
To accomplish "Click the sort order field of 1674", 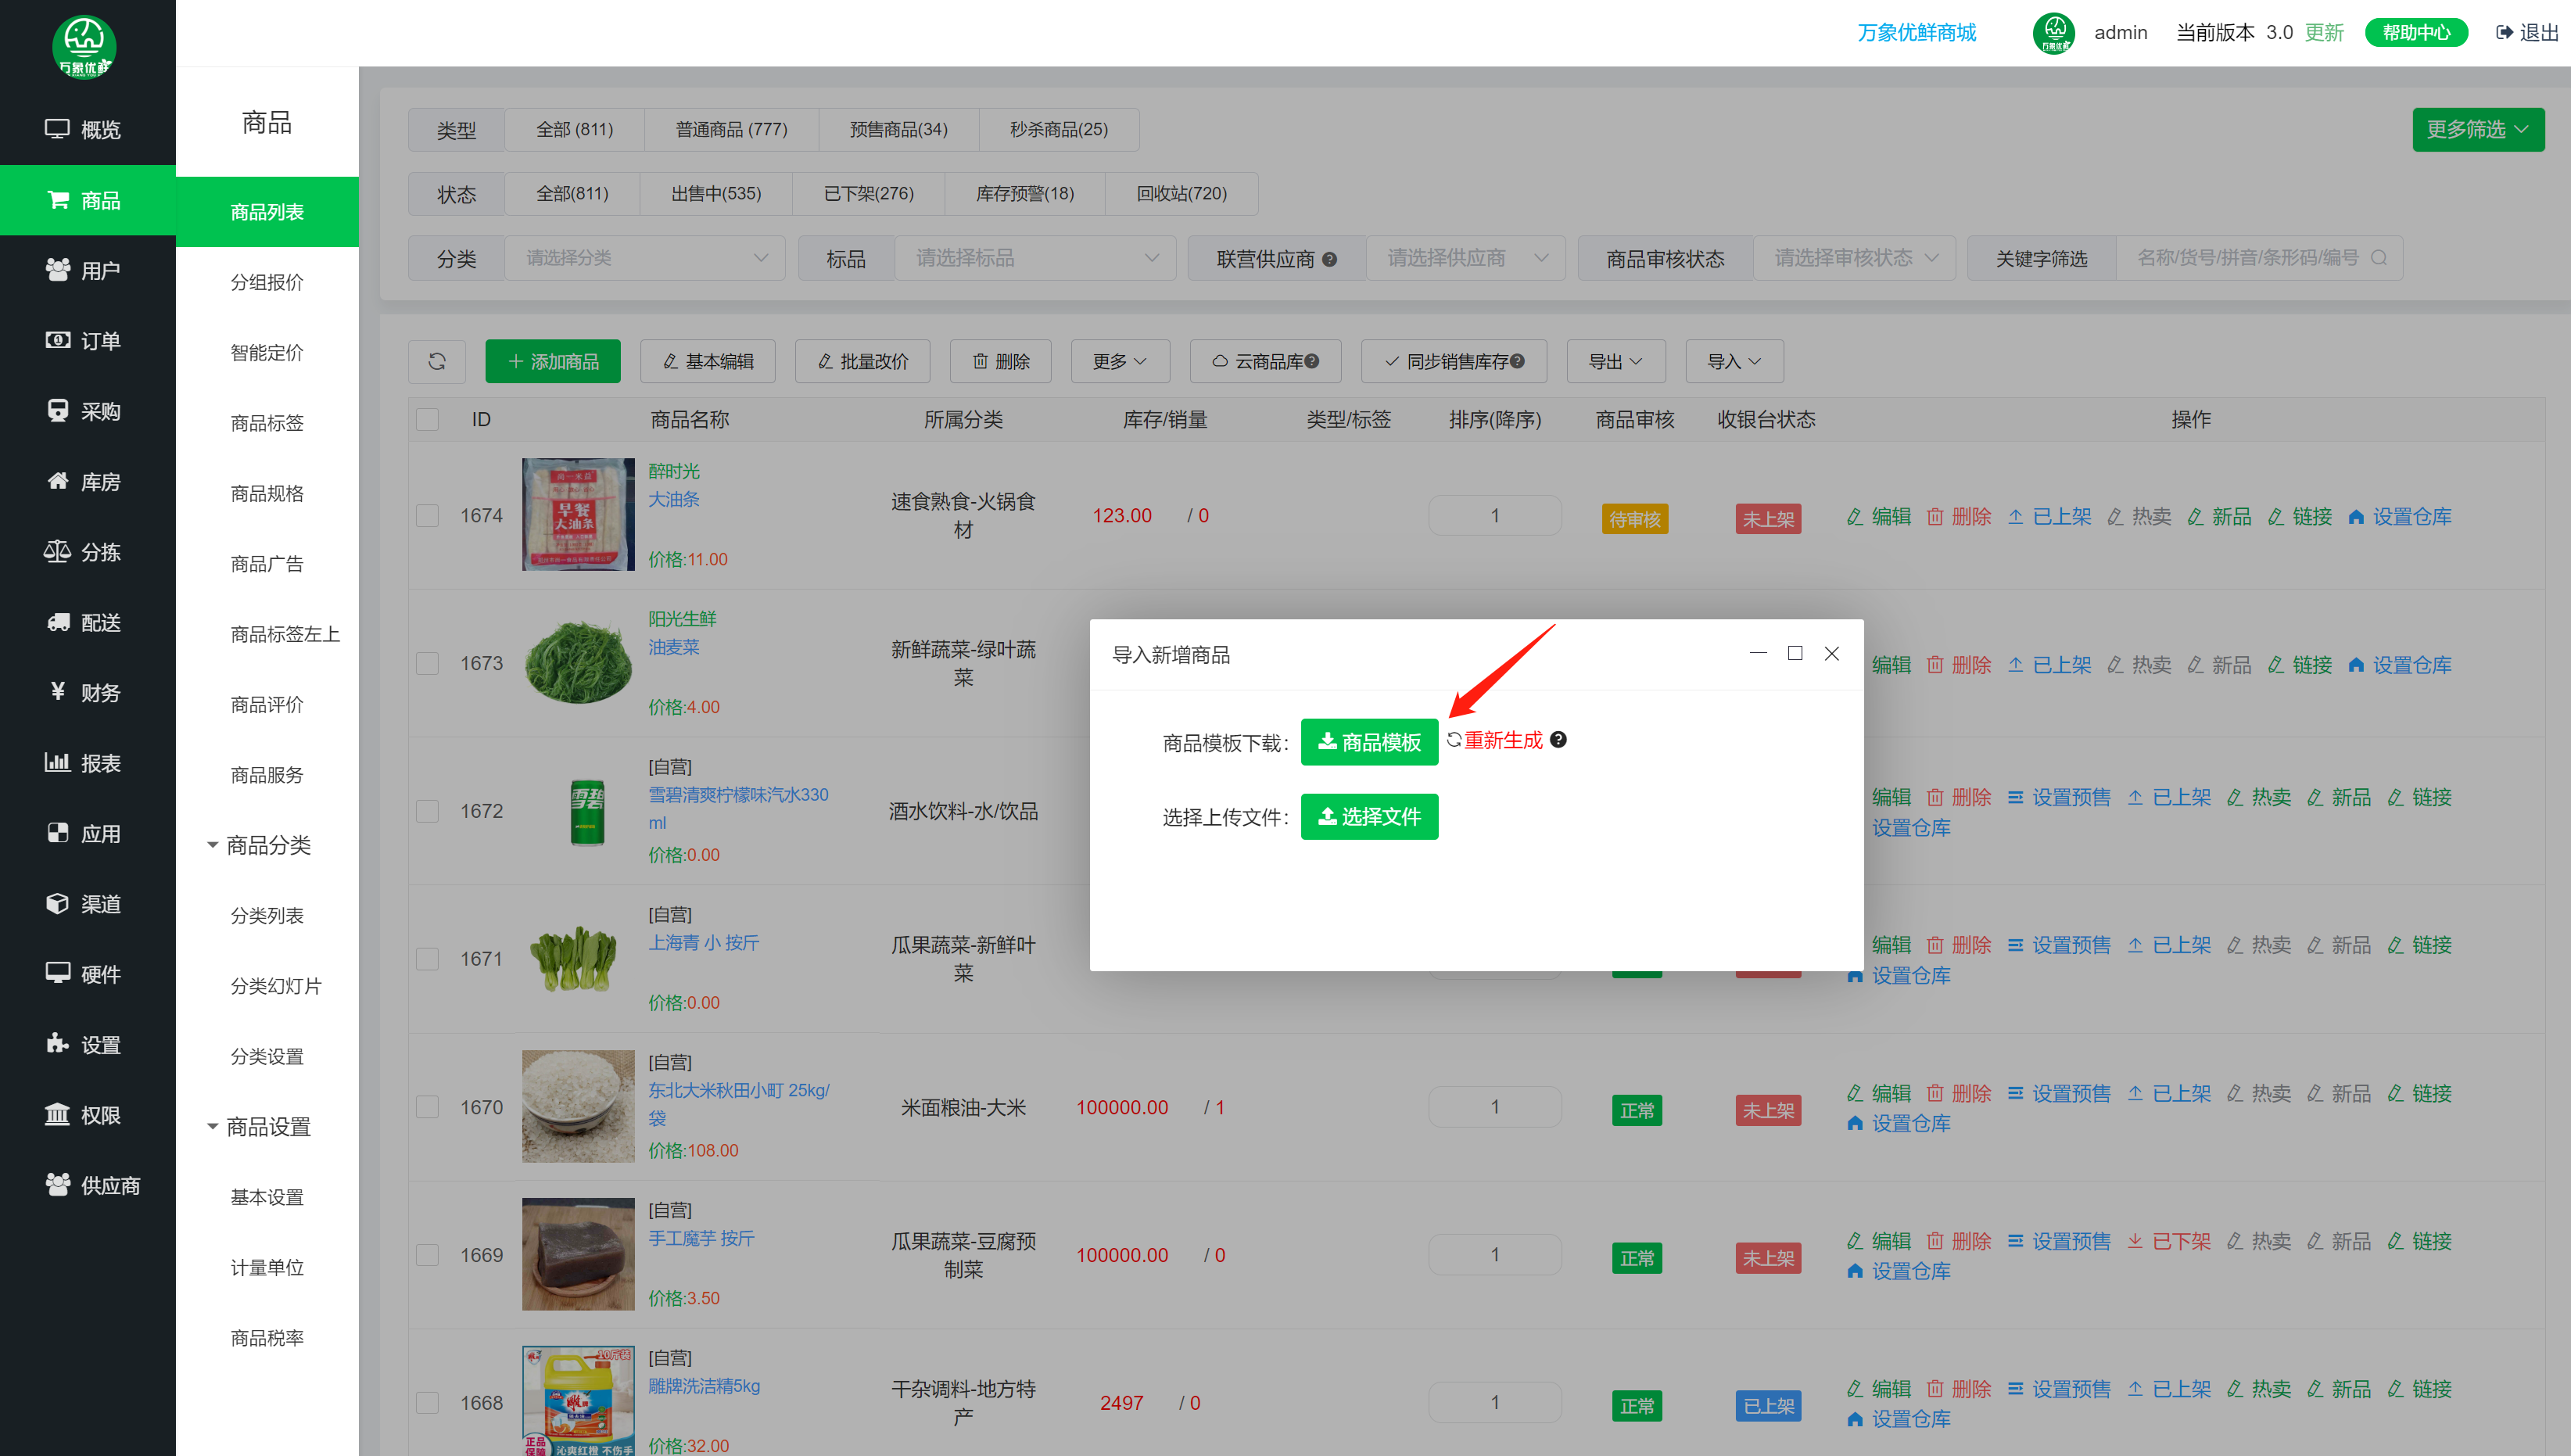I will [x=1495, y=516].
